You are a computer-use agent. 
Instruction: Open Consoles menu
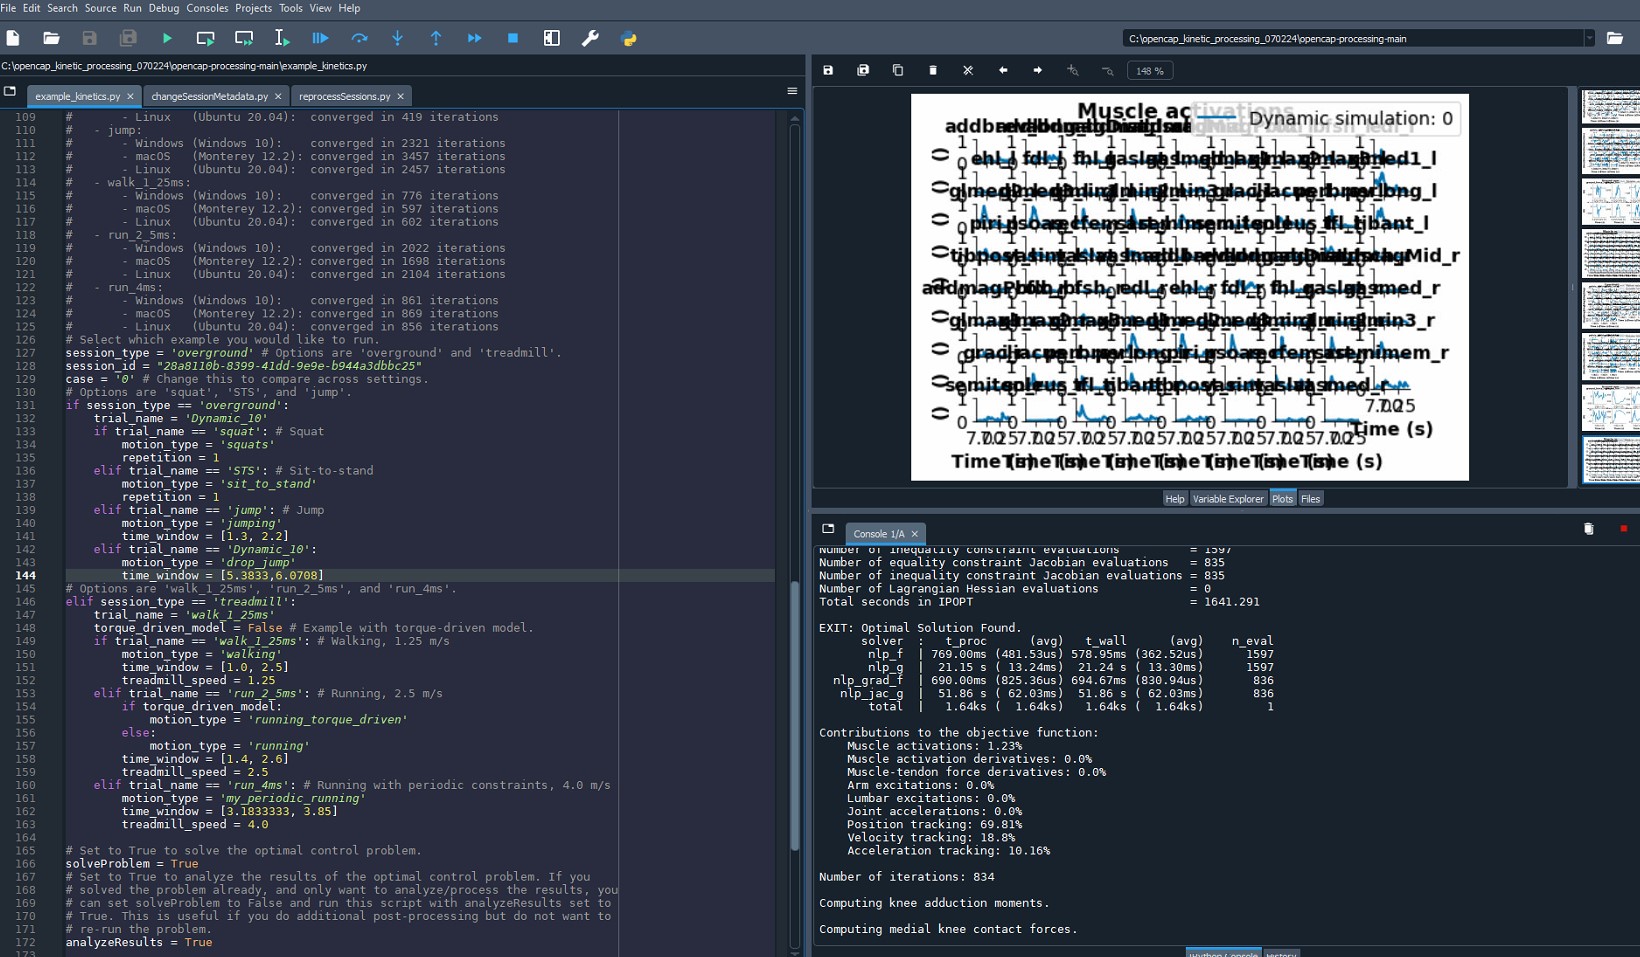click(x=207, y=8)
